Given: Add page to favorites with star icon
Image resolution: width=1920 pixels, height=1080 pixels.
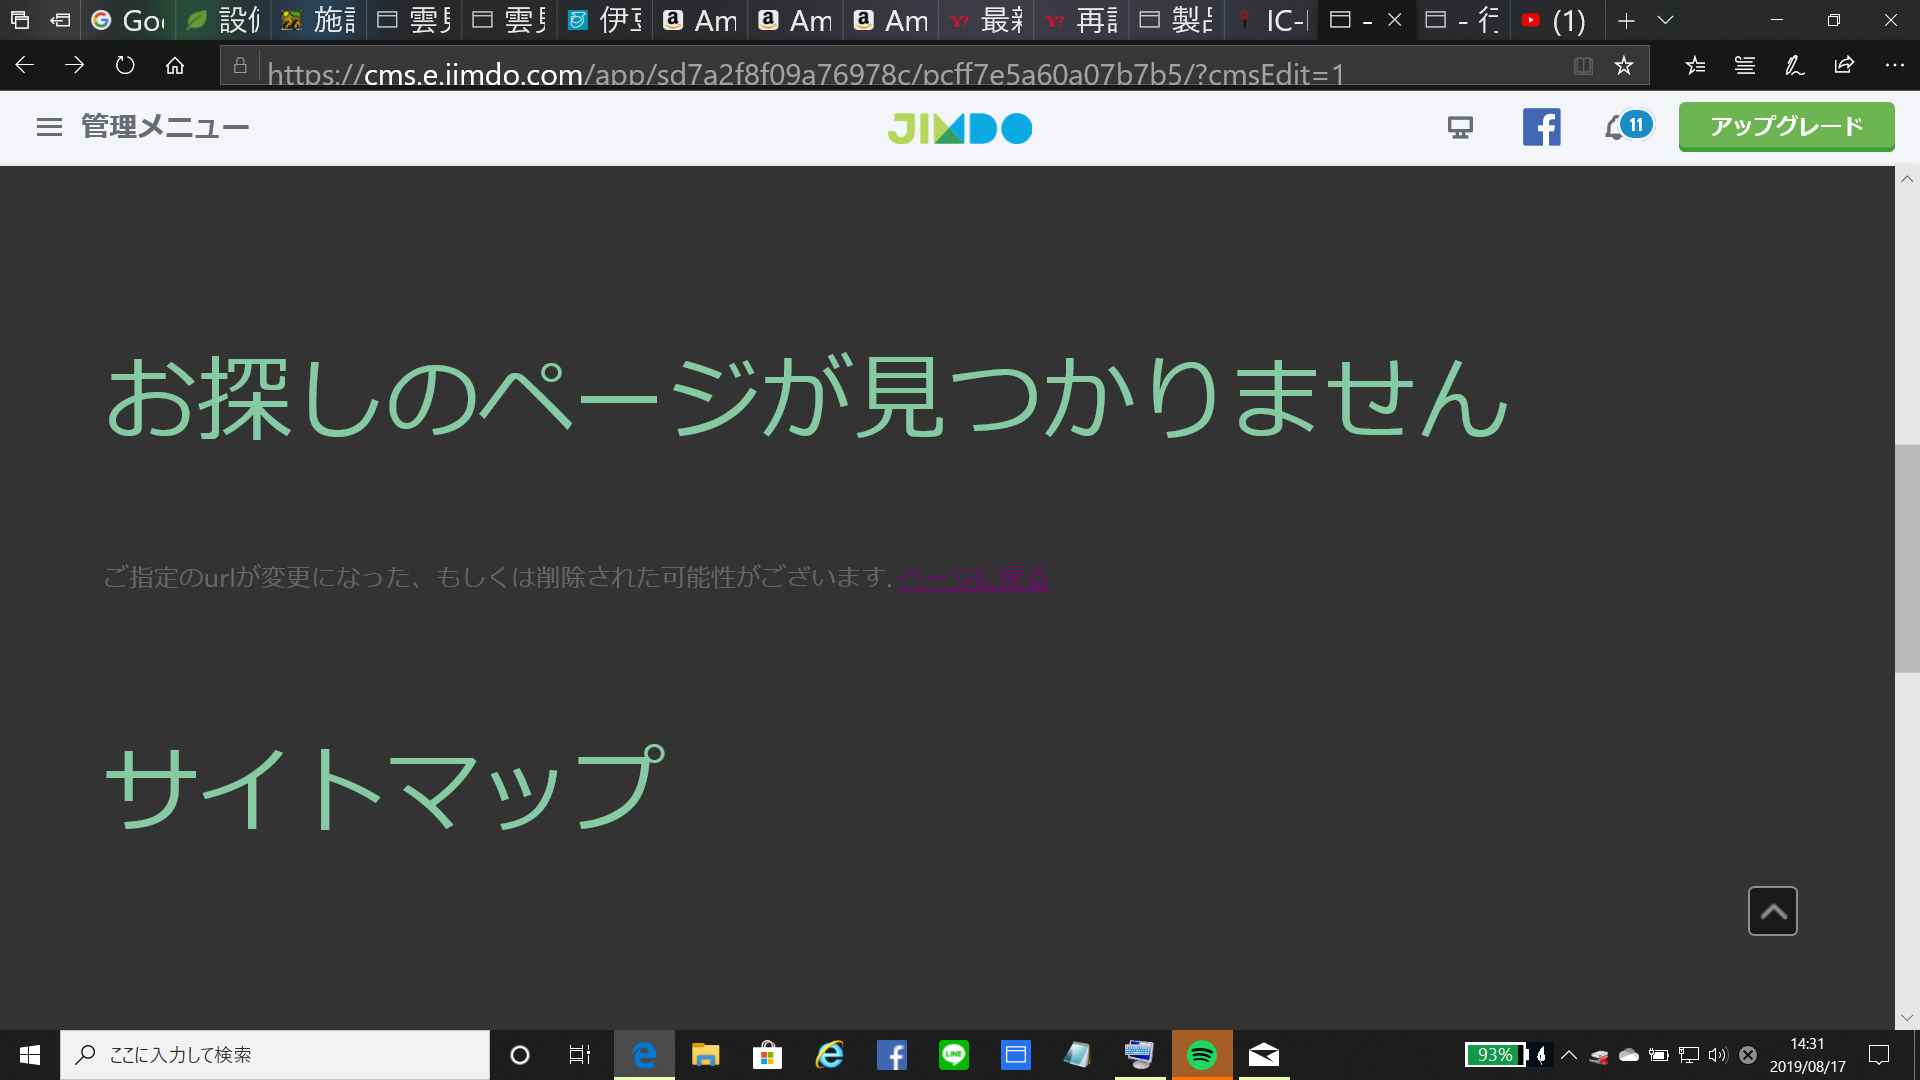Looking at the screenshot, I should click(x=1624, y=66).
